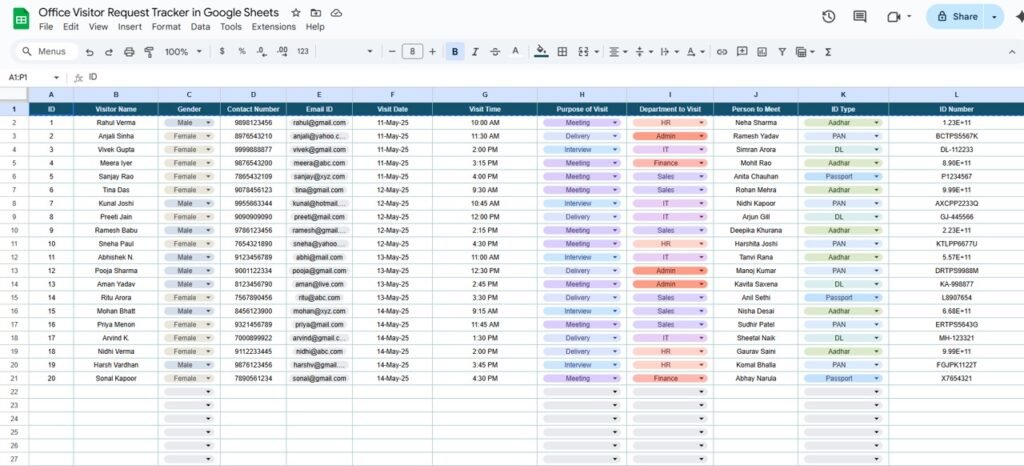The width and height of the screenshot is (1024, 466).
Task: Click the Redo icon
Action: coord(109,52)
